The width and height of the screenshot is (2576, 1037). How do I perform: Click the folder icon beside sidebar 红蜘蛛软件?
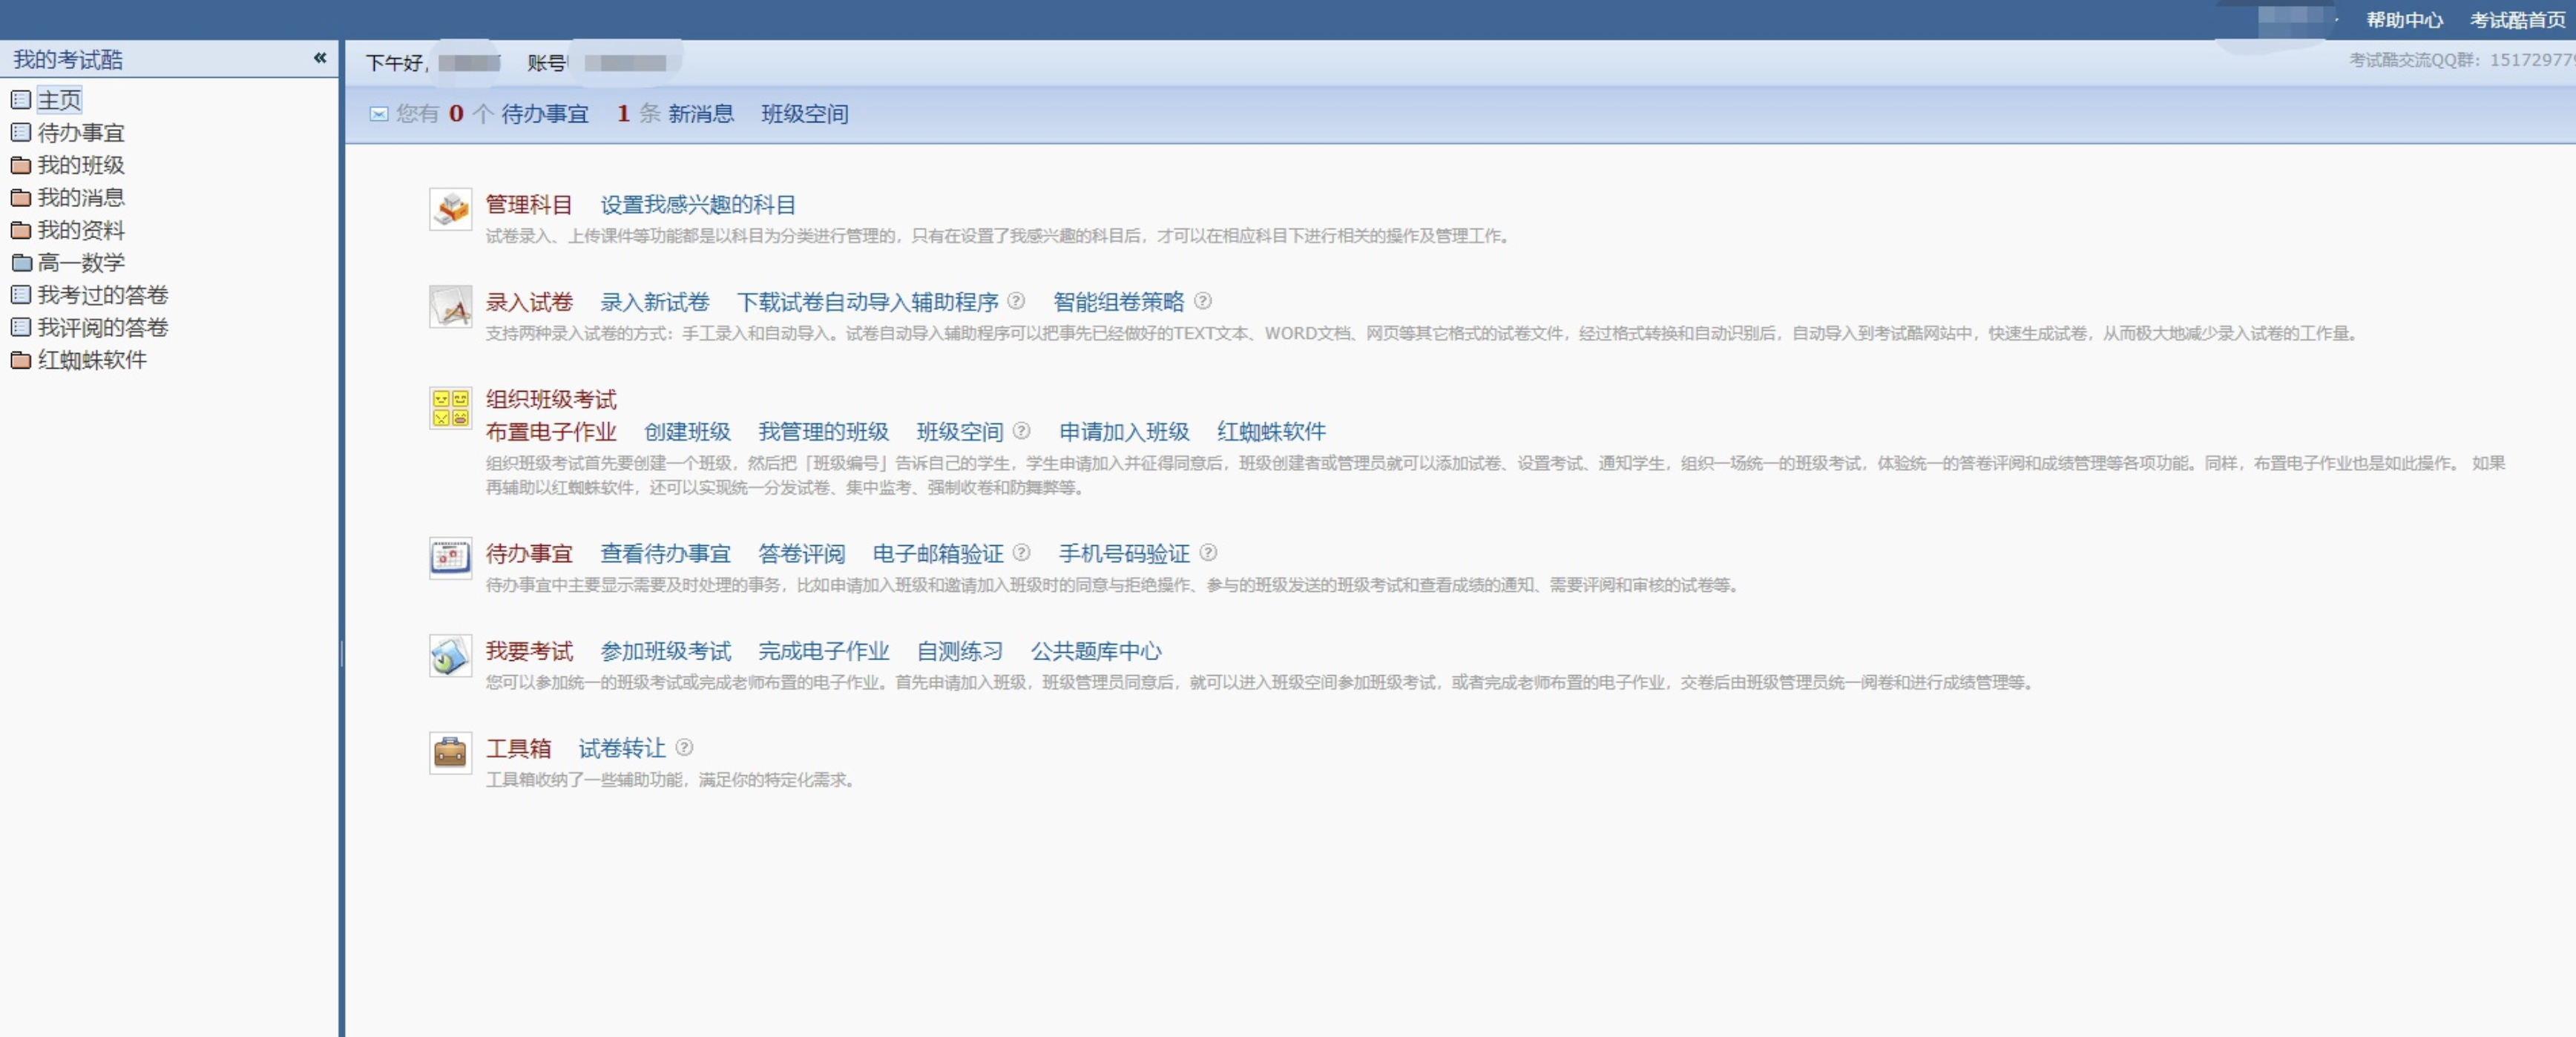[21, 360]
